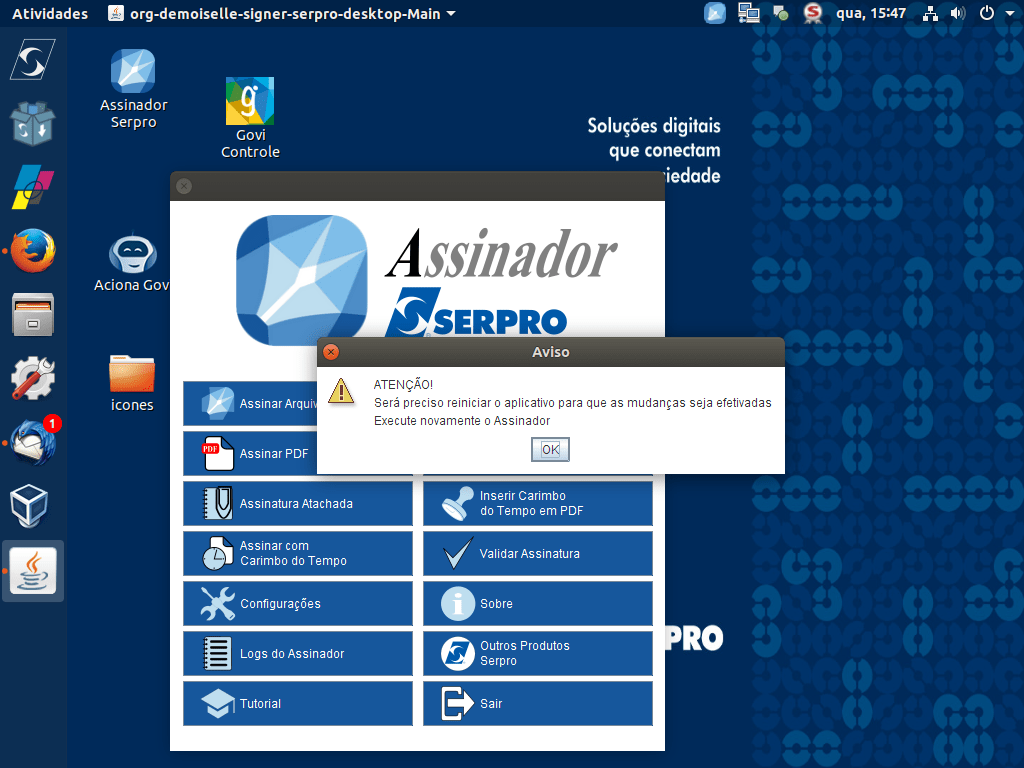Open the Tutorial button
Screen dimensions: 1024x768
298,703
